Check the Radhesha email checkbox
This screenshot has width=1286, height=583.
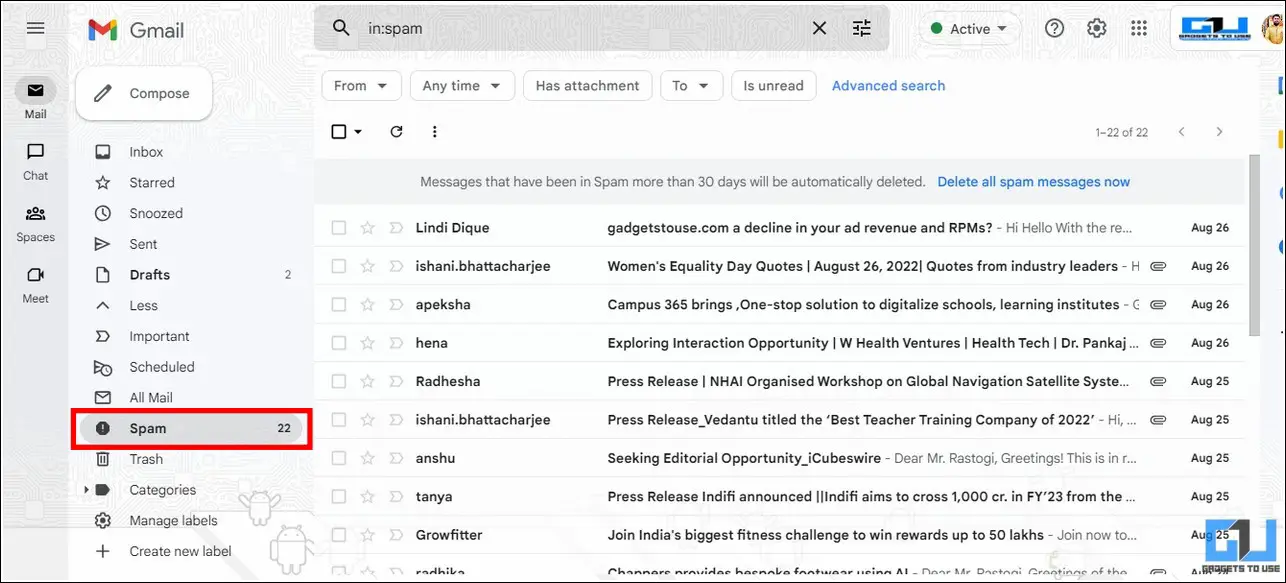[x=339, y=382]
